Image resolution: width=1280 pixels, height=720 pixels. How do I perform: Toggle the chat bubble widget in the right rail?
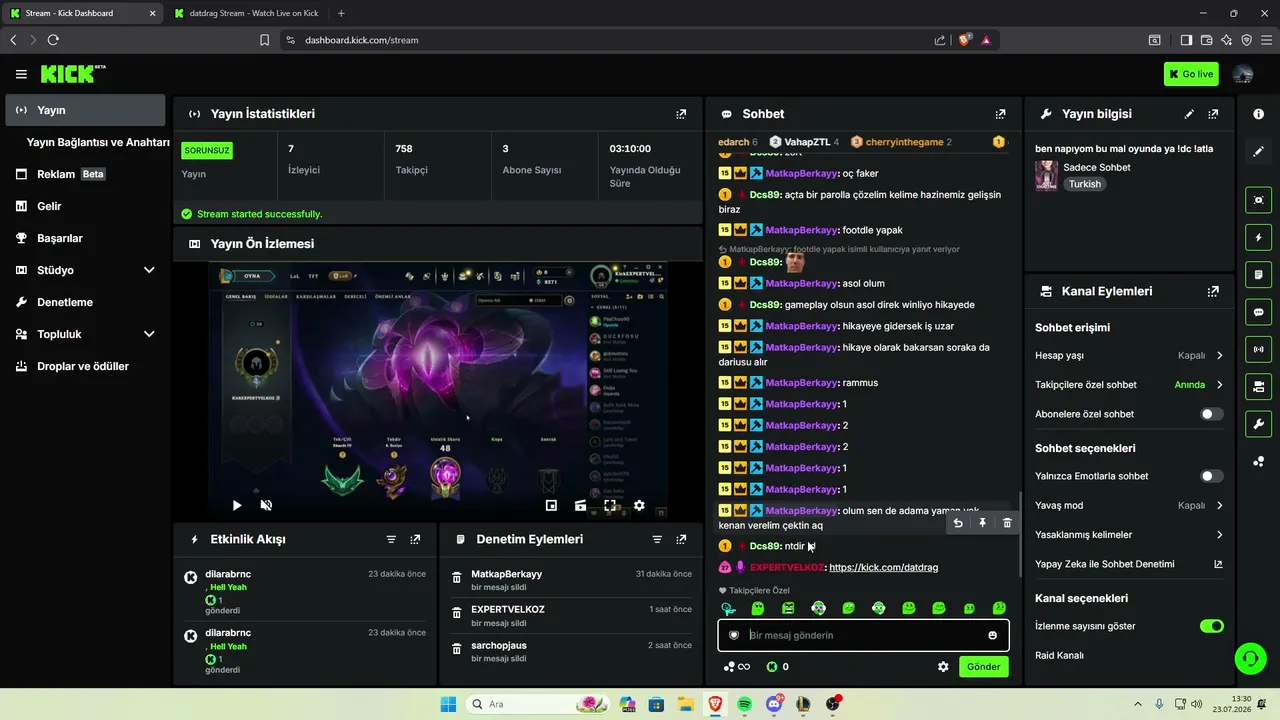click(1258, 312)
